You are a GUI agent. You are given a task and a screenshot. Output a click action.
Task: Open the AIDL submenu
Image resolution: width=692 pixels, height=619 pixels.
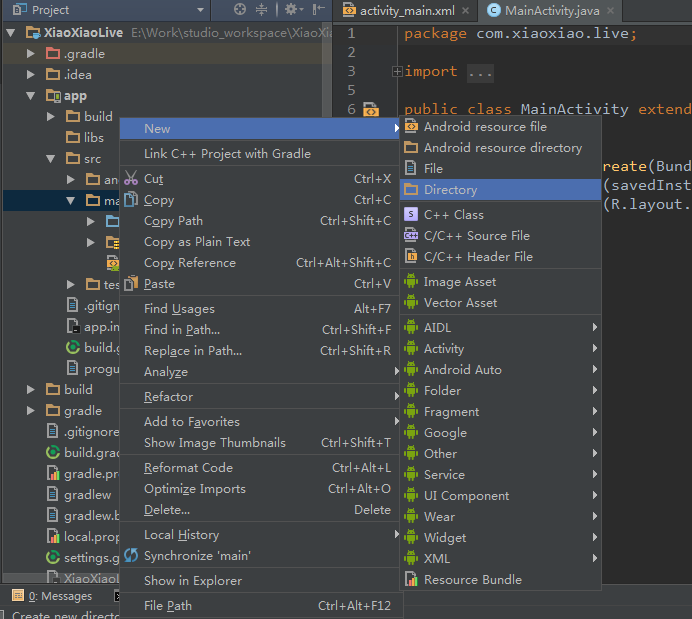click(x=500, y=328)
